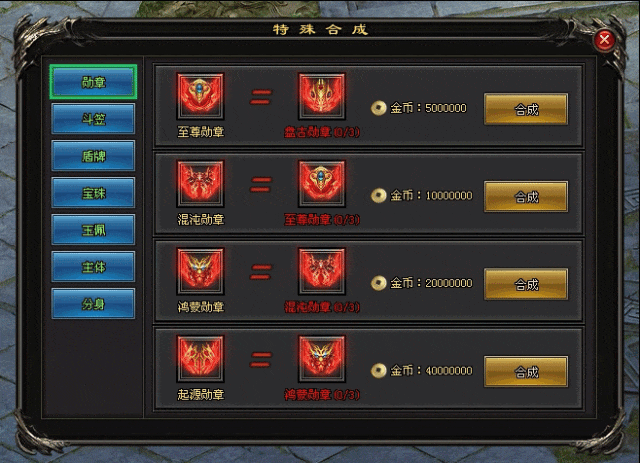Open the 盾牌 category tab

click(x=93, y=156)
